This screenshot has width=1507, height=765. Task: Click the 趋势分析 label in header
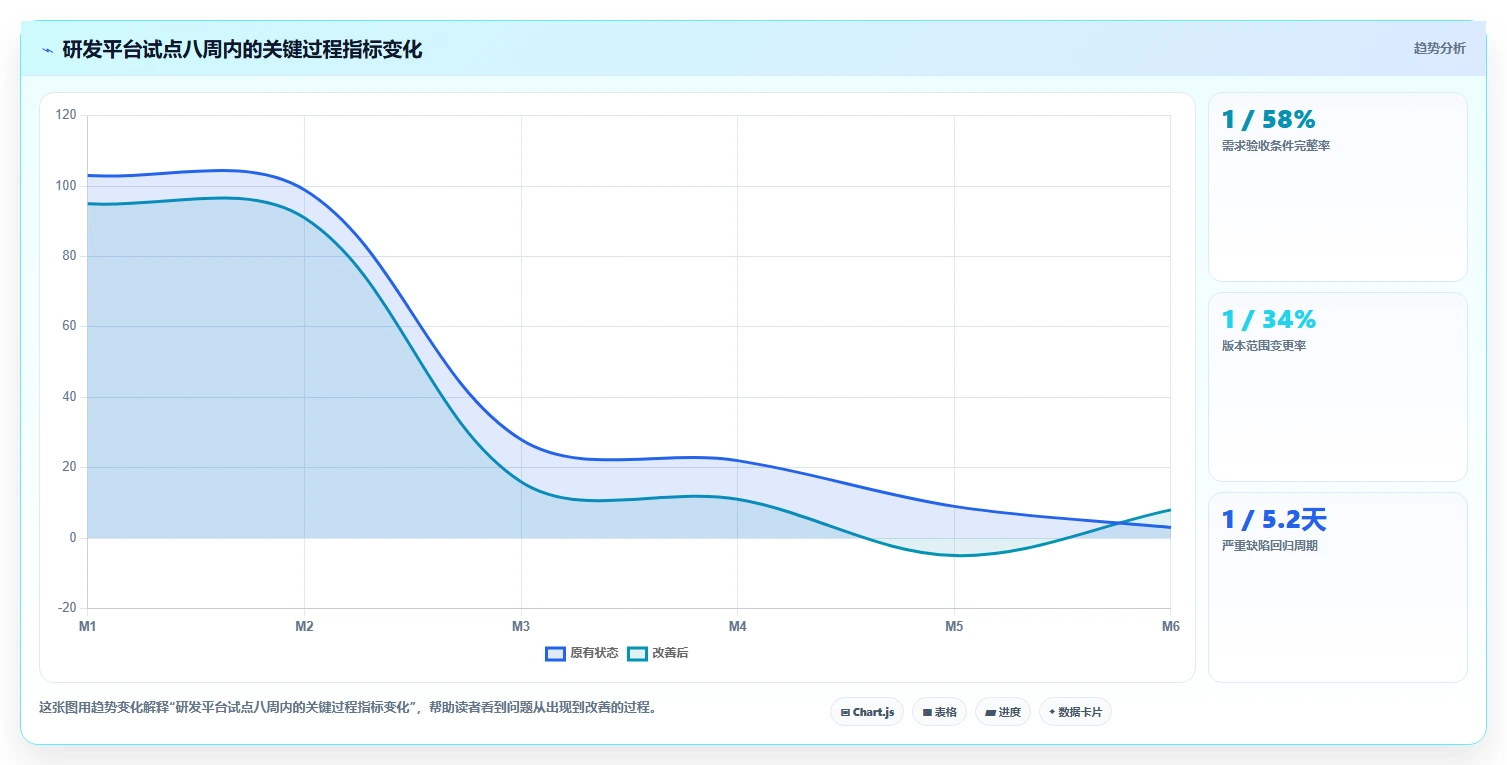tap(1439, 49)
